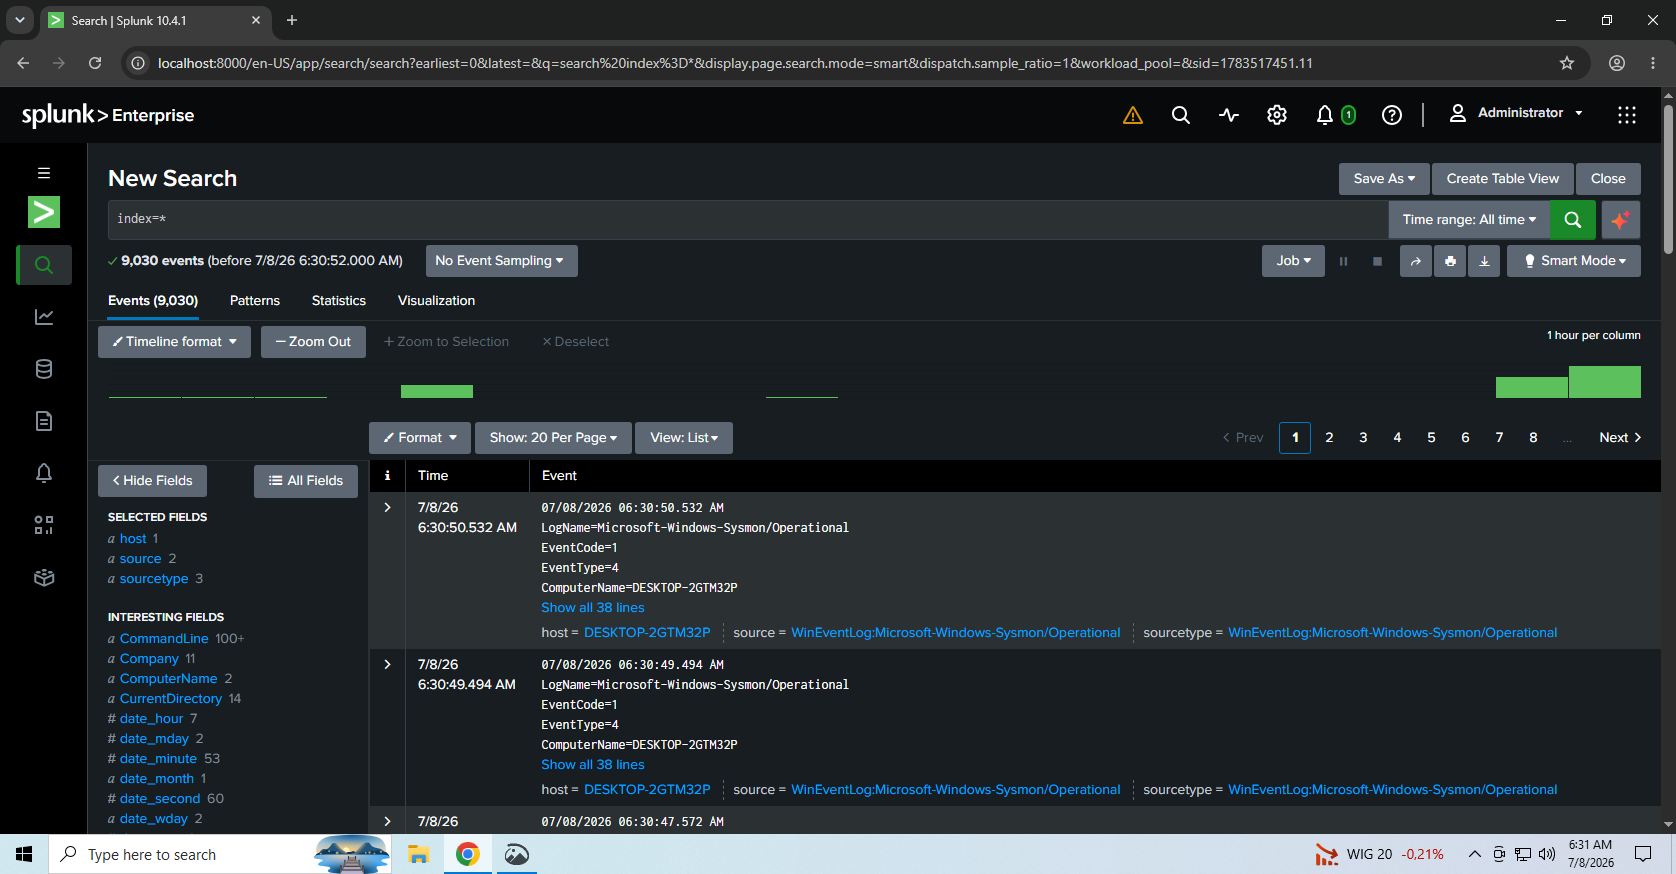Open the Help question mark icon

[1392, 115]
